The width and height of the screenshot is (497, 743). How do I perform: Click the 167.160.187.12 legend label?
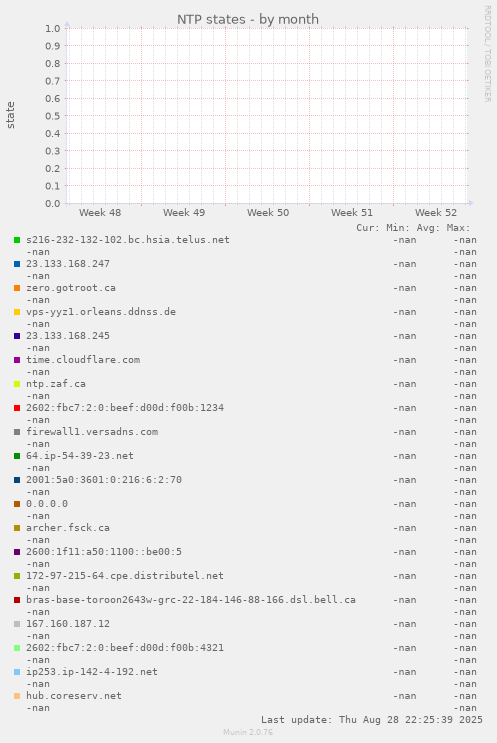[68, 624]
